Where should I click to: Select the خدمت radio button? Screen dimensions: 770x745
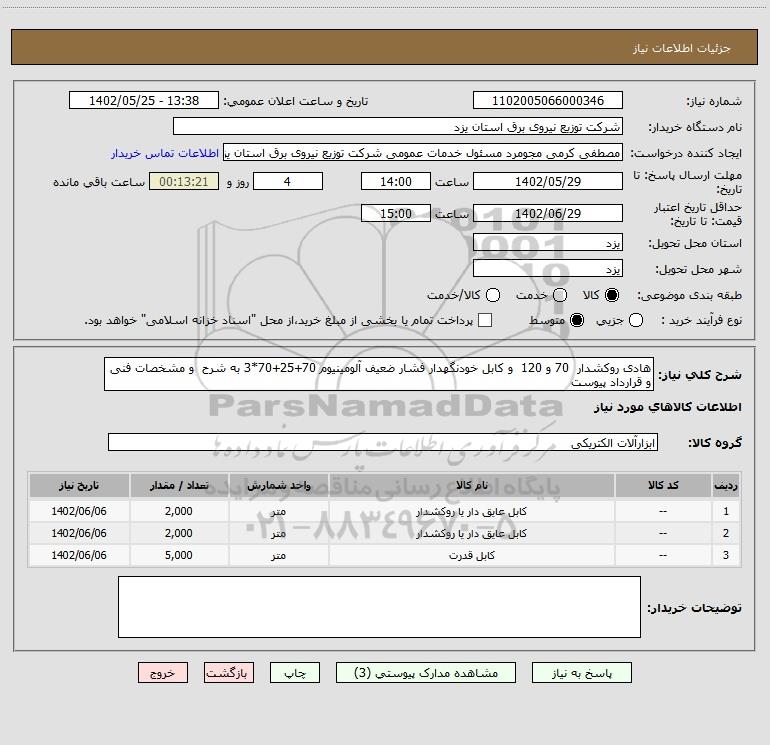click(560, 295)
